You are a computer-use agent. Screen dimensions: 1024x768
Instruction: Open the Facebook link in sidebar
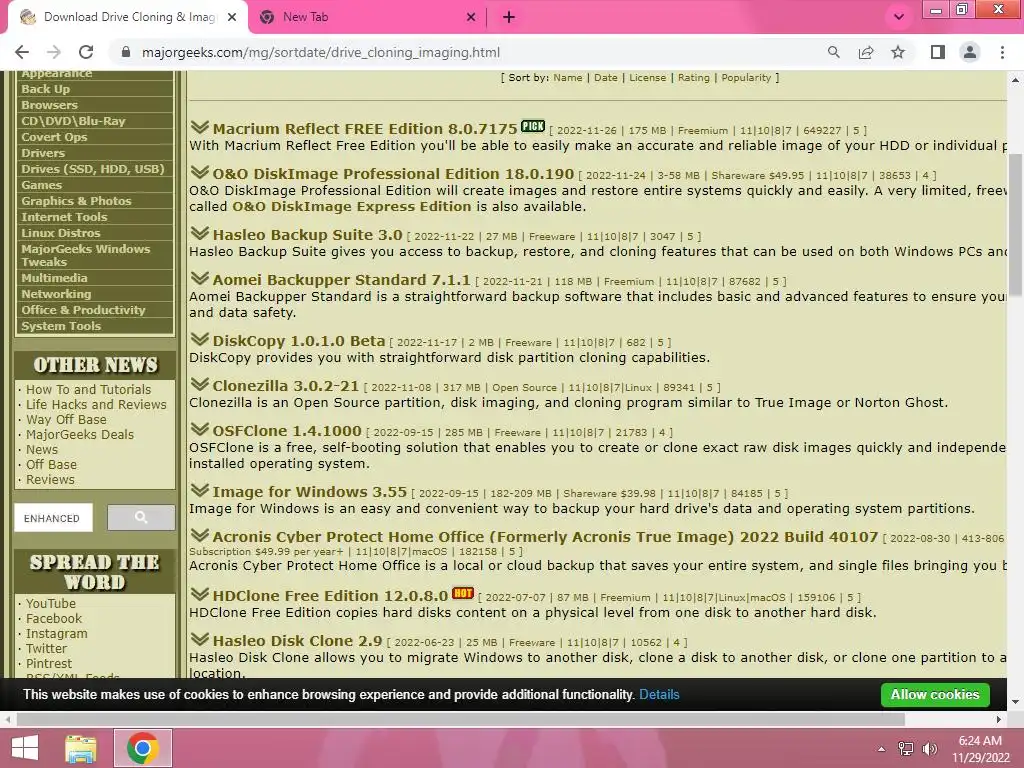pos(54,618)
